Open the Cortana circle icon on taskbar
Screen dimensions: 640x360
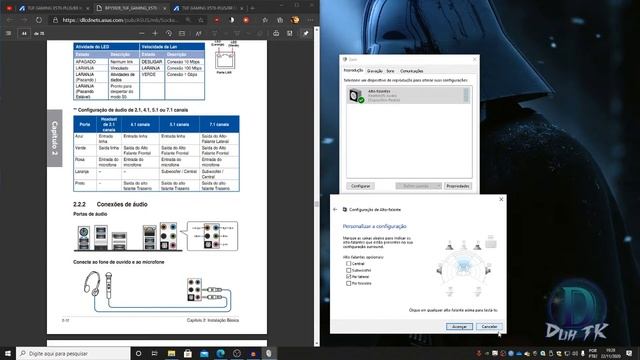coord(138,353)
